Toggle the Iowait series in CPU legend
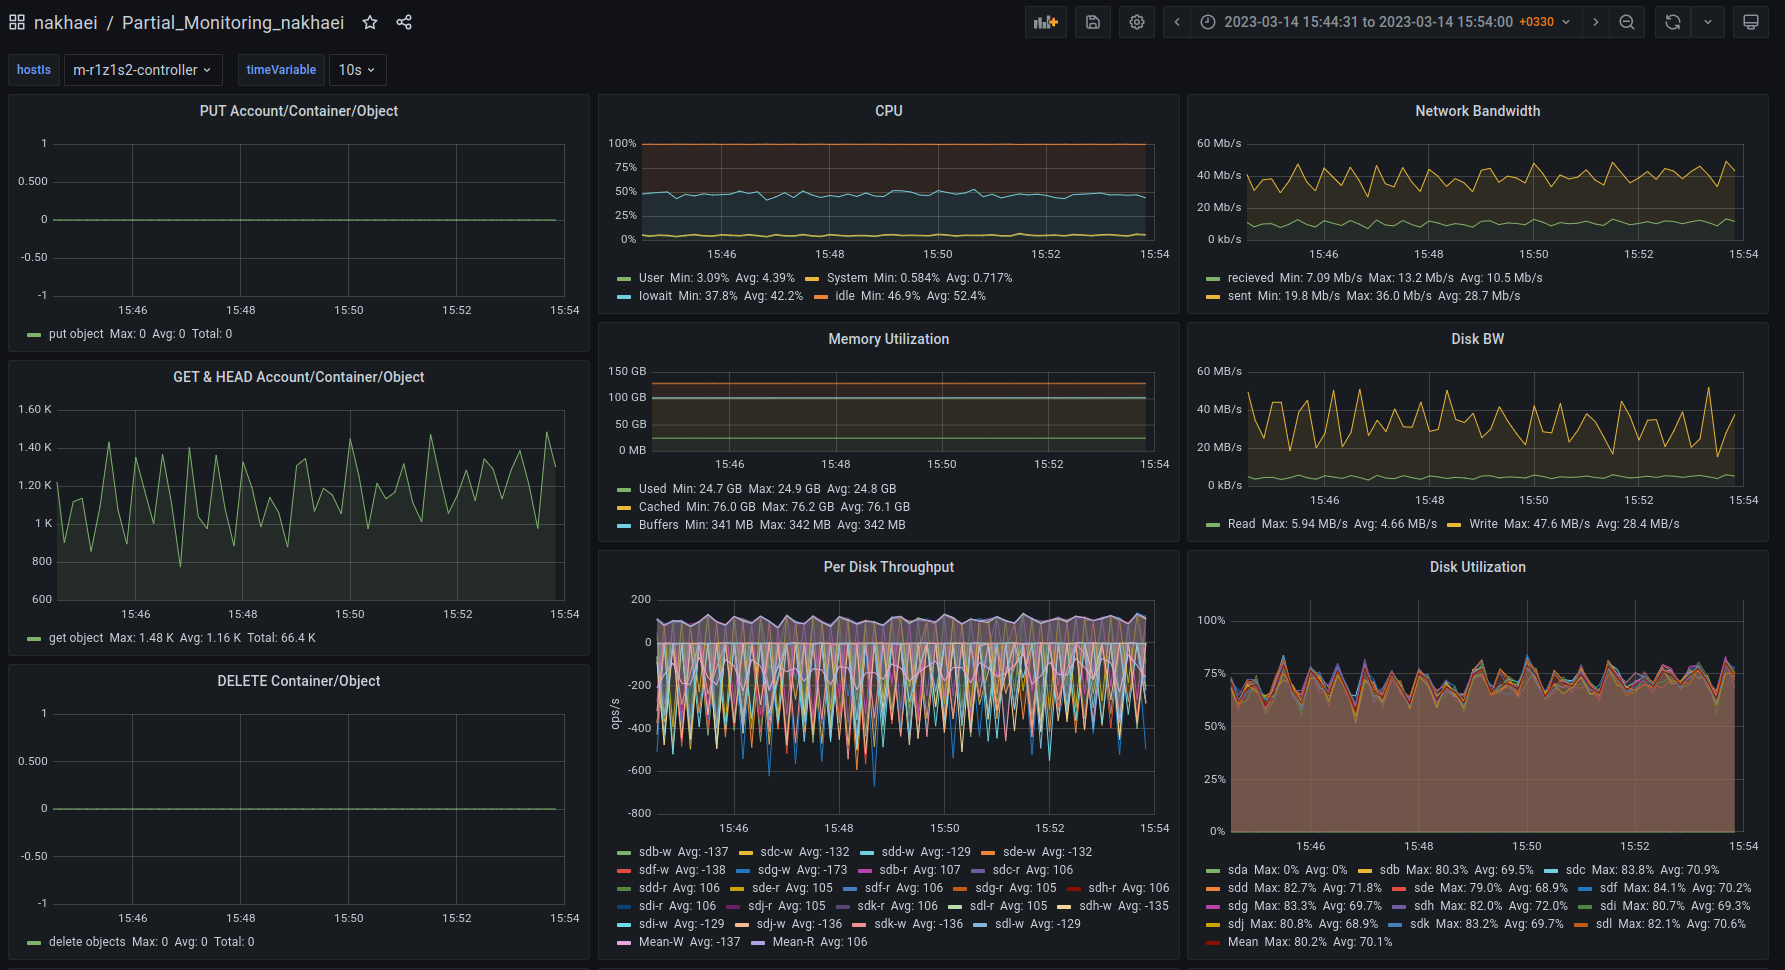The width and height of the screenshot is (1785, 970). [x=655, y=296]
